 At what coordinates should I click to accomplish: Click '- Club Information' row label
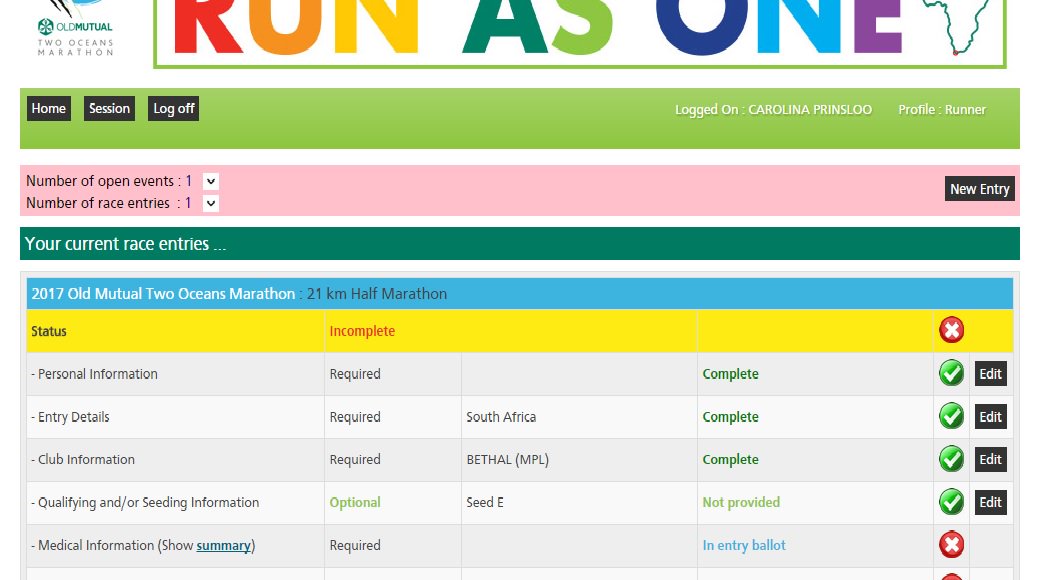83,460
